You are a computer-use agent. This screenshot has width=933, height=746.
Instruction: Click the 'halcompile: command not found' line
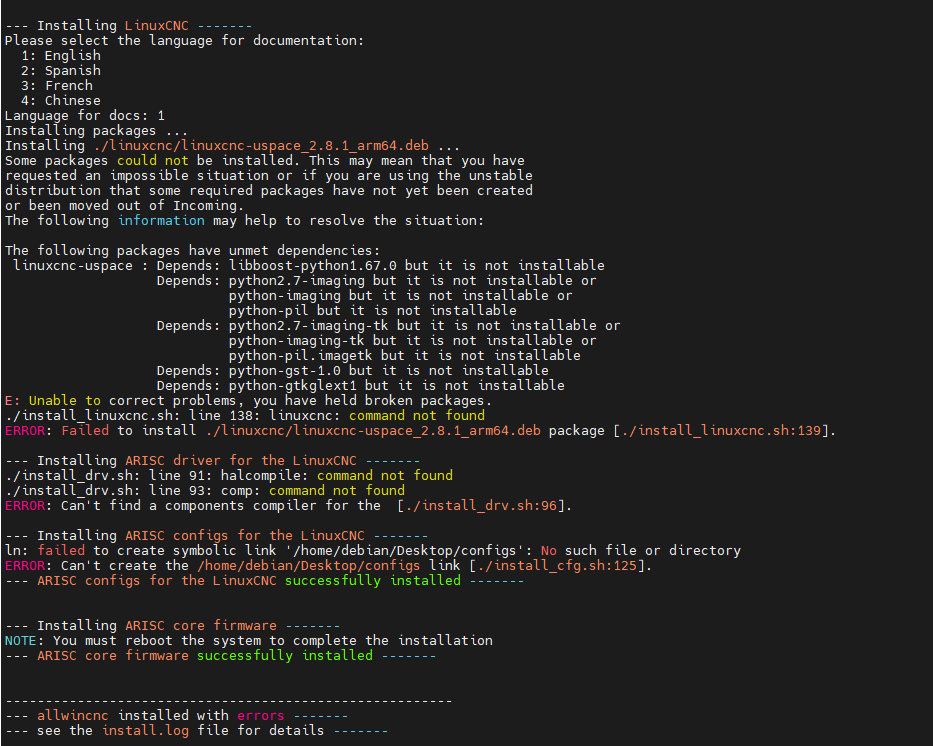(228, 475)
